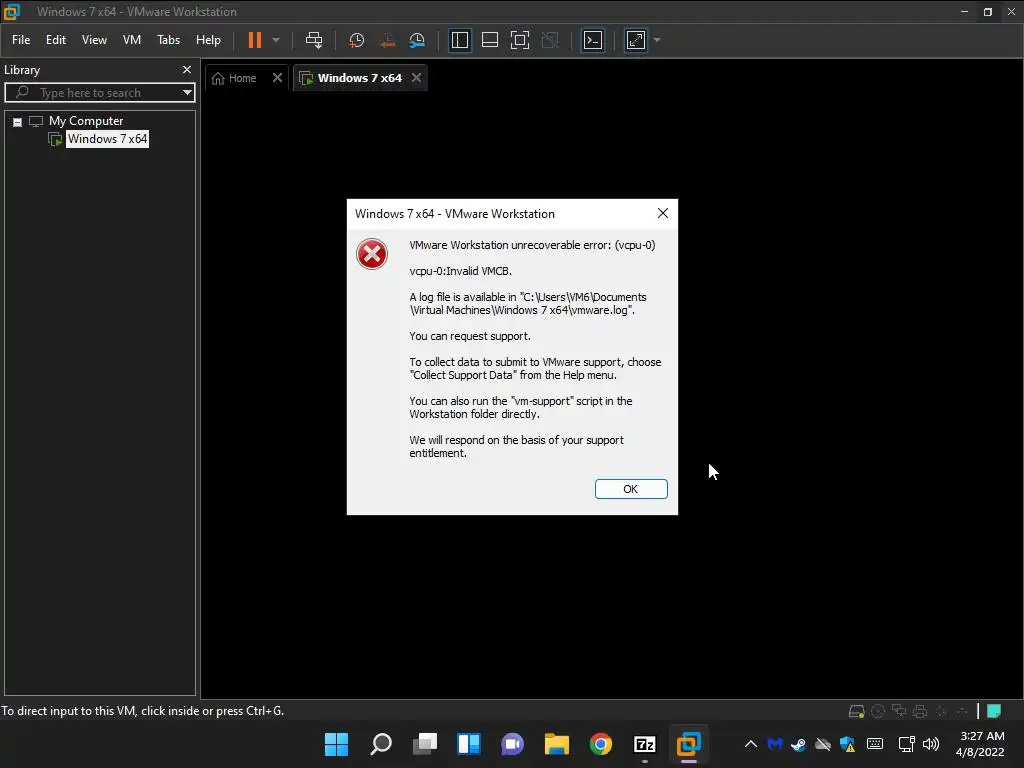Image resolution: width=1024 pixels, height=768 pixels.
Task: Toggle the library sidebar view icon
Action: [x=460, y=40]
